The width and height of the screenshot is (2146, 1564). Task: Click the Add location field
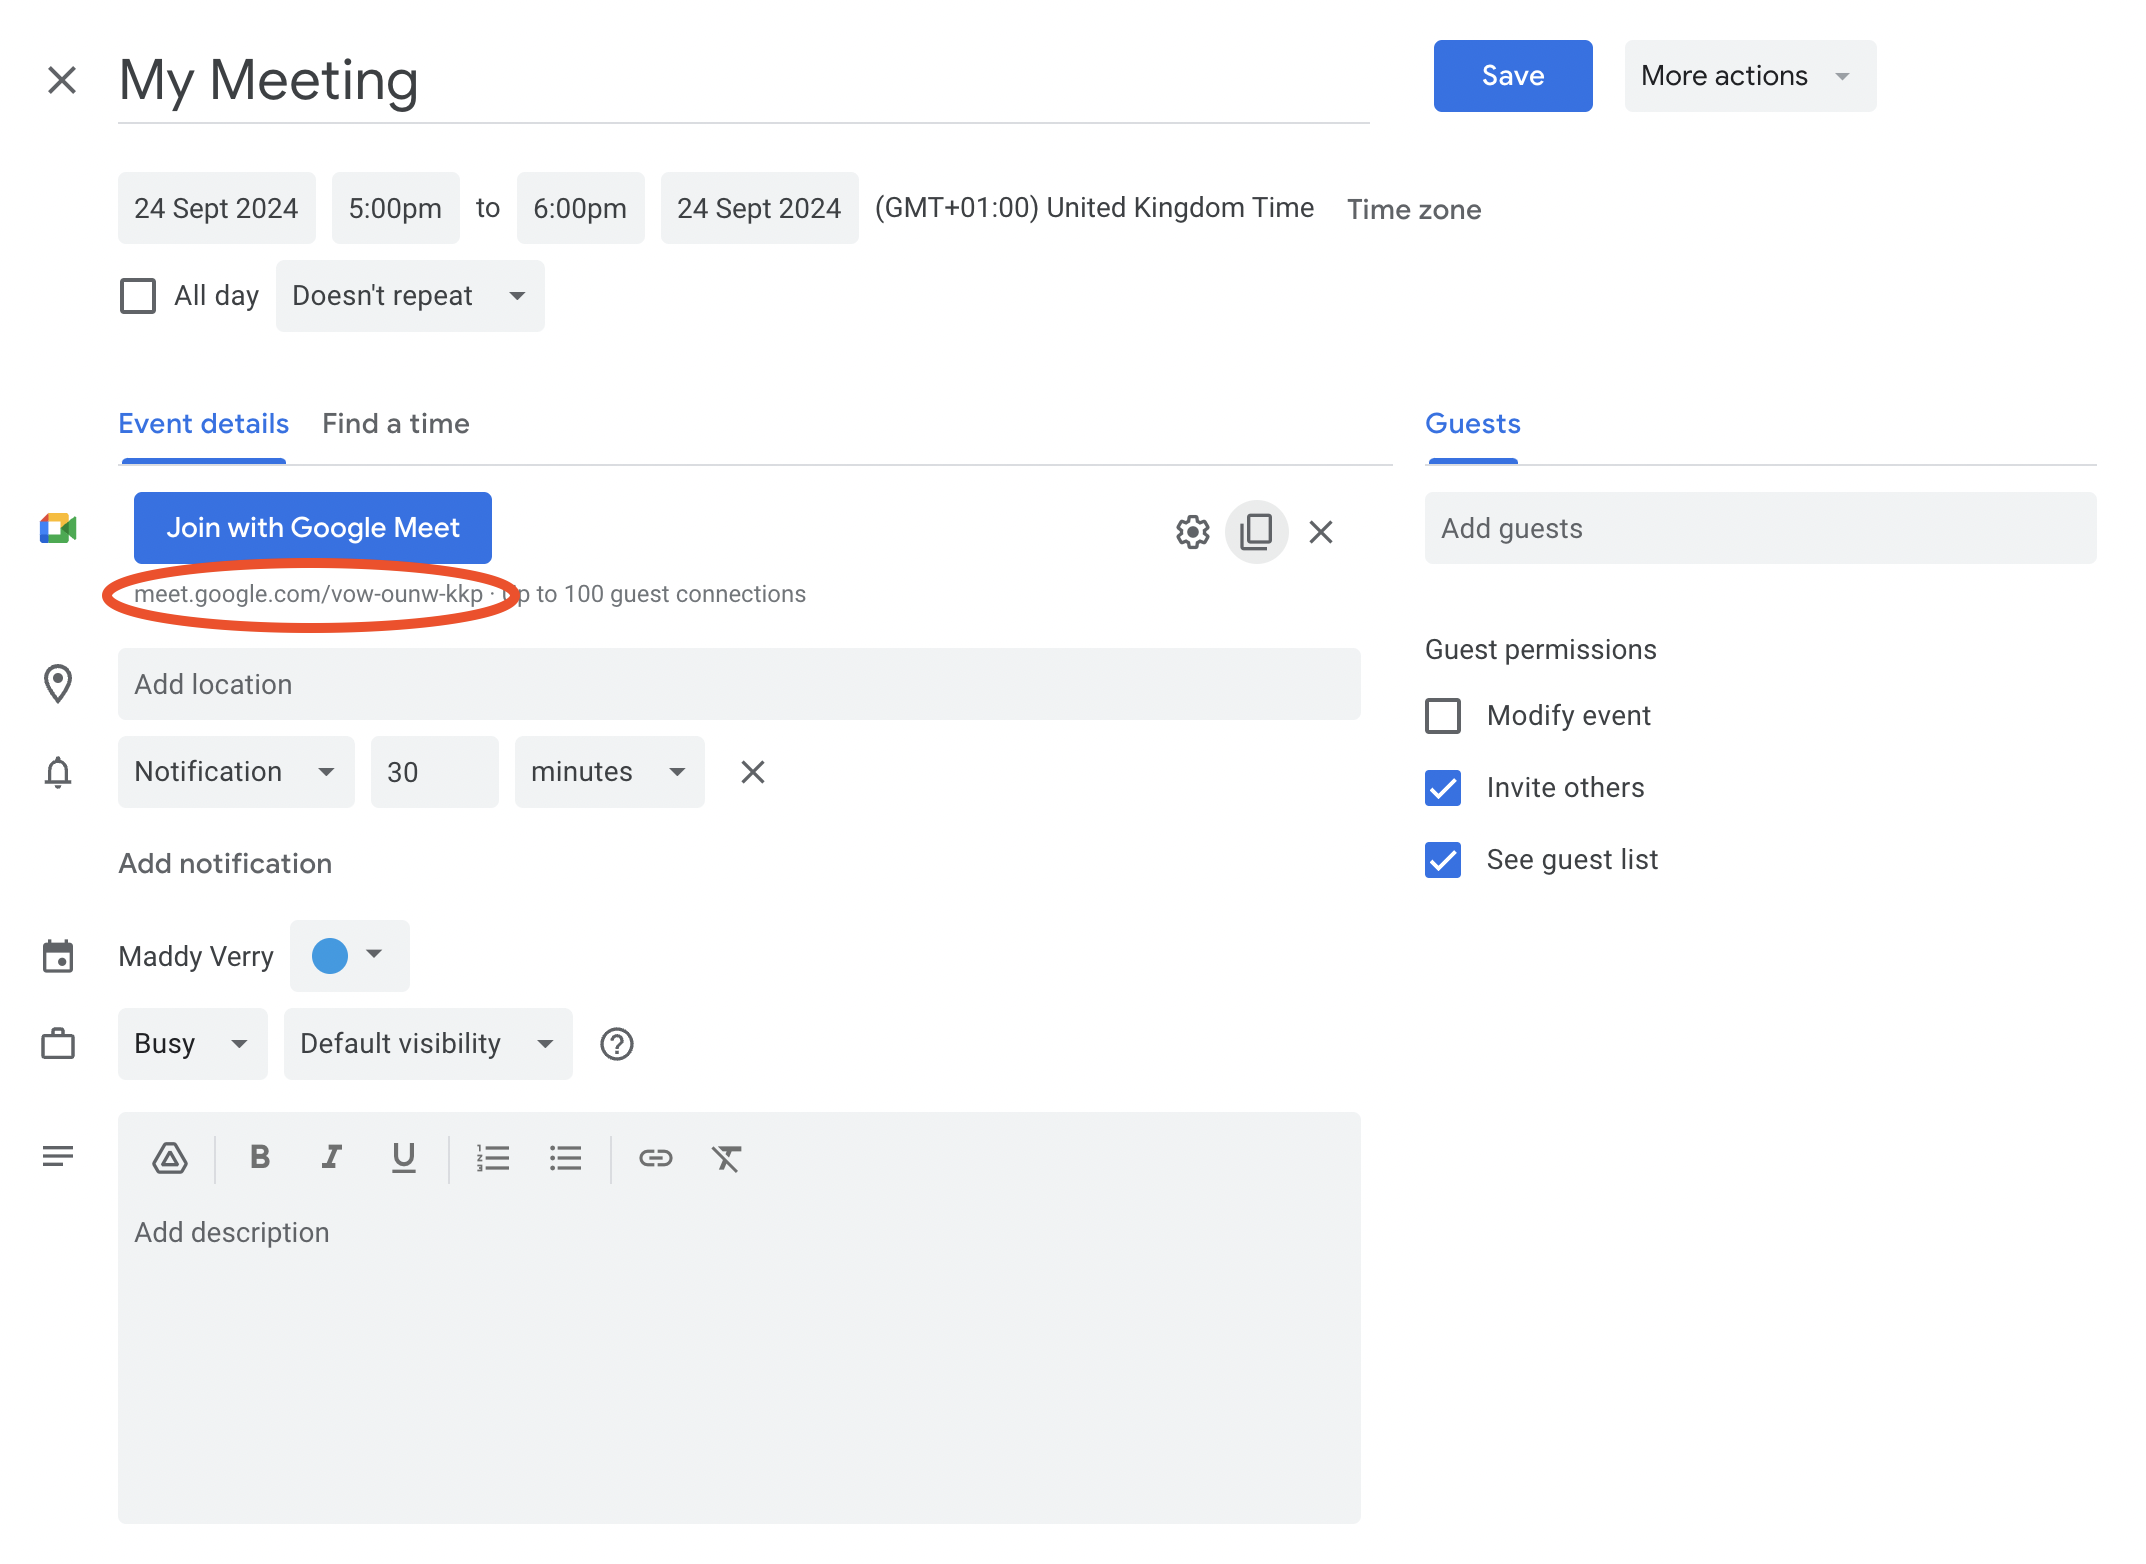pos(739,684)
